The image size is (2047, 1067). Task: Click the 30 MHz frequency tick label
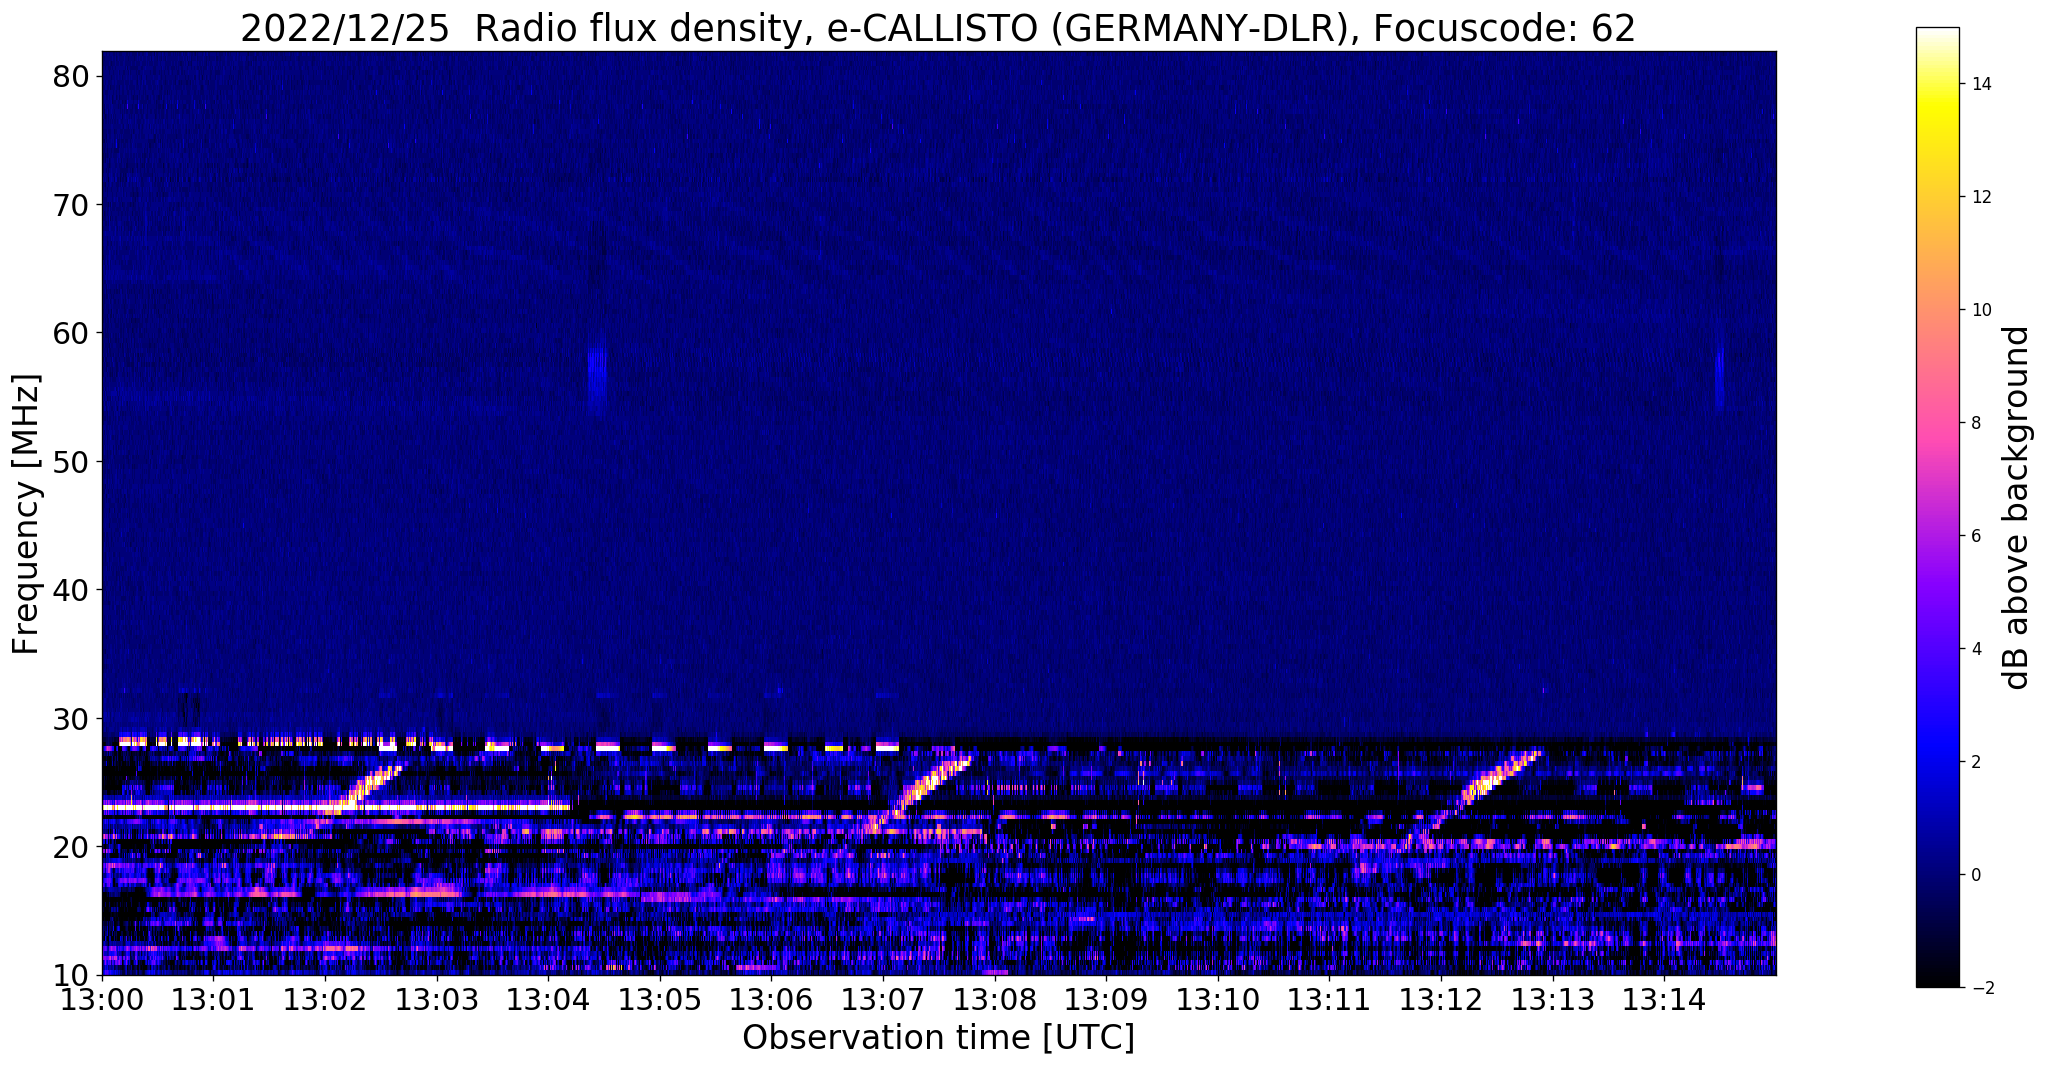pos(72,718)
